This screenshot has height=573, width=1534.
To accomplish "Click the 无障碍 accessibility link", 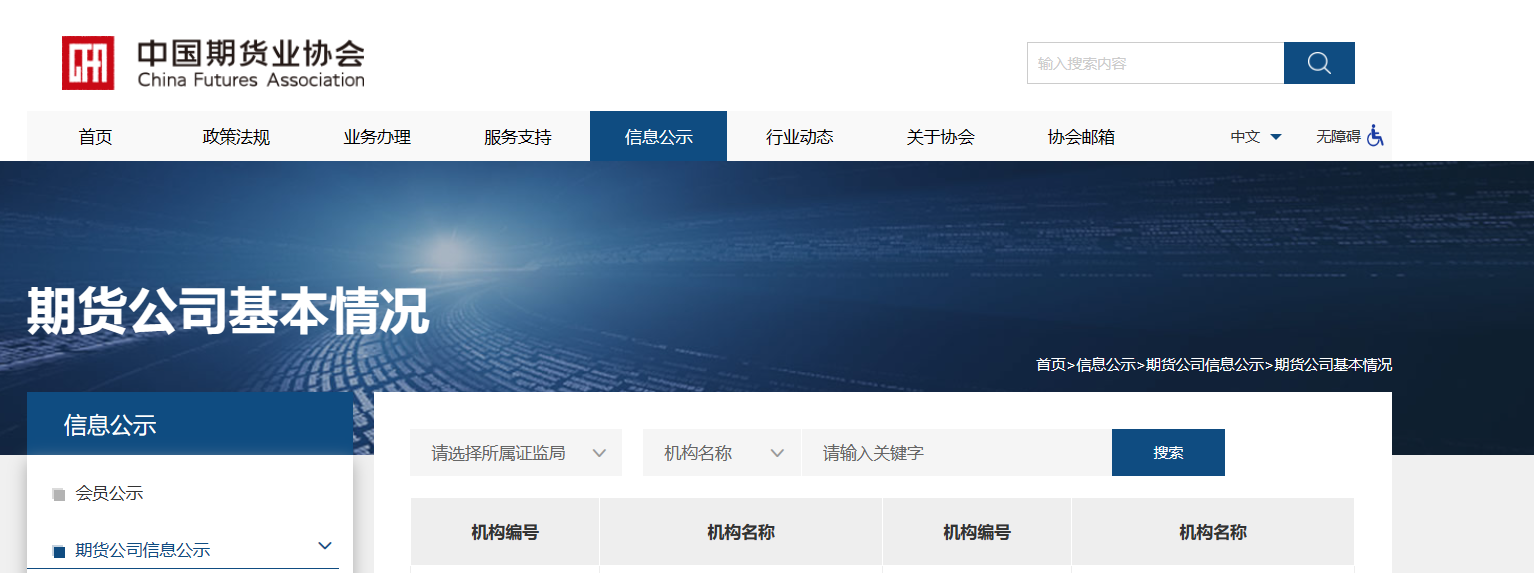I will point(1338,137).
